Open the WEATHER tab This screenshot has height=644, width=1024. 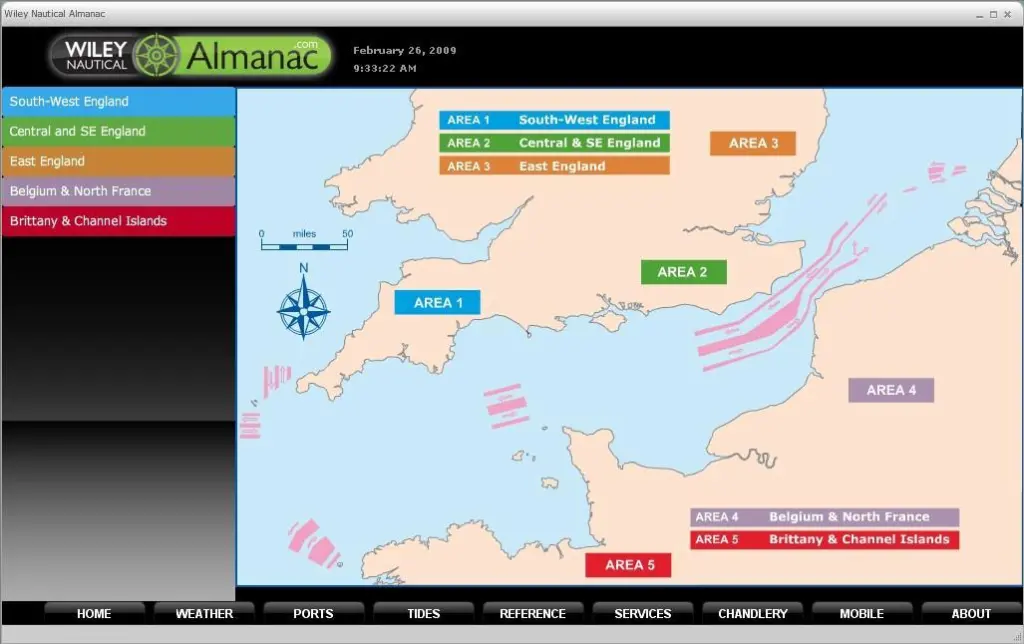204,613
